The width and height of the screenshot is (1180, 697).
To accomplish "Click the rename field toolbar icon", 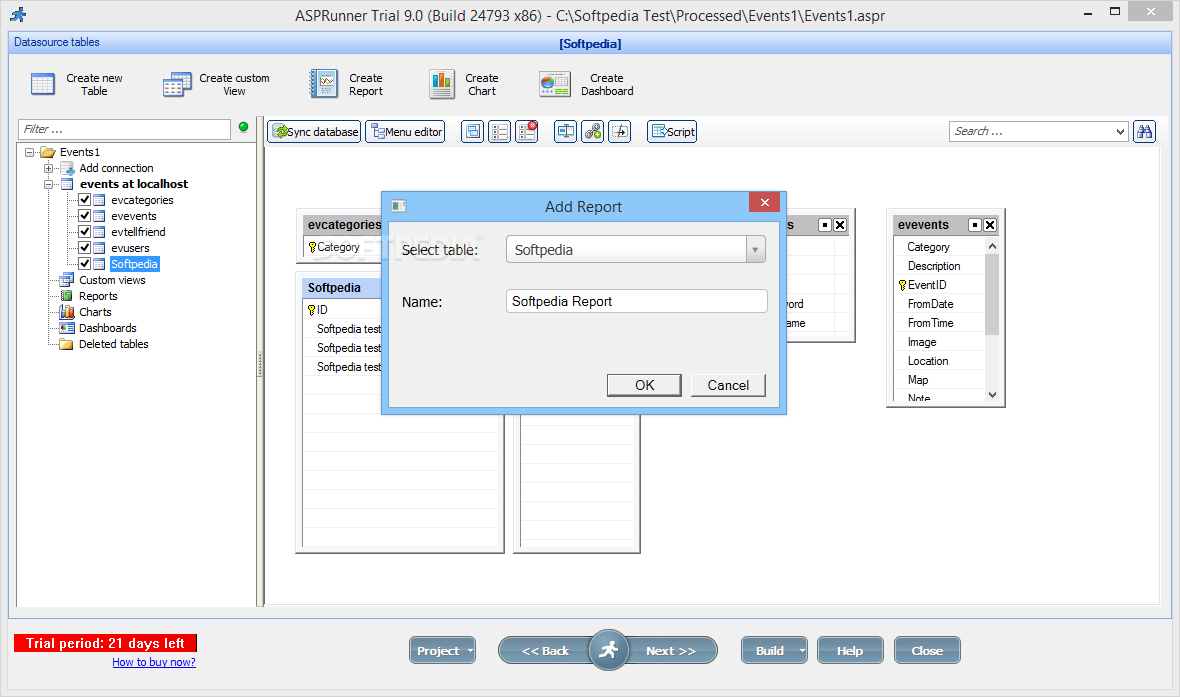I will click(x=565, y=132).
